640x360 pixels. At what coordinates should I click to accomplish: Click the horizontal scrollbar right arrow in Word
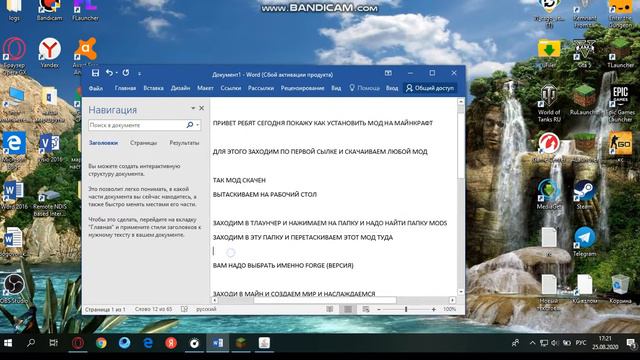click(x=452, y=300)
